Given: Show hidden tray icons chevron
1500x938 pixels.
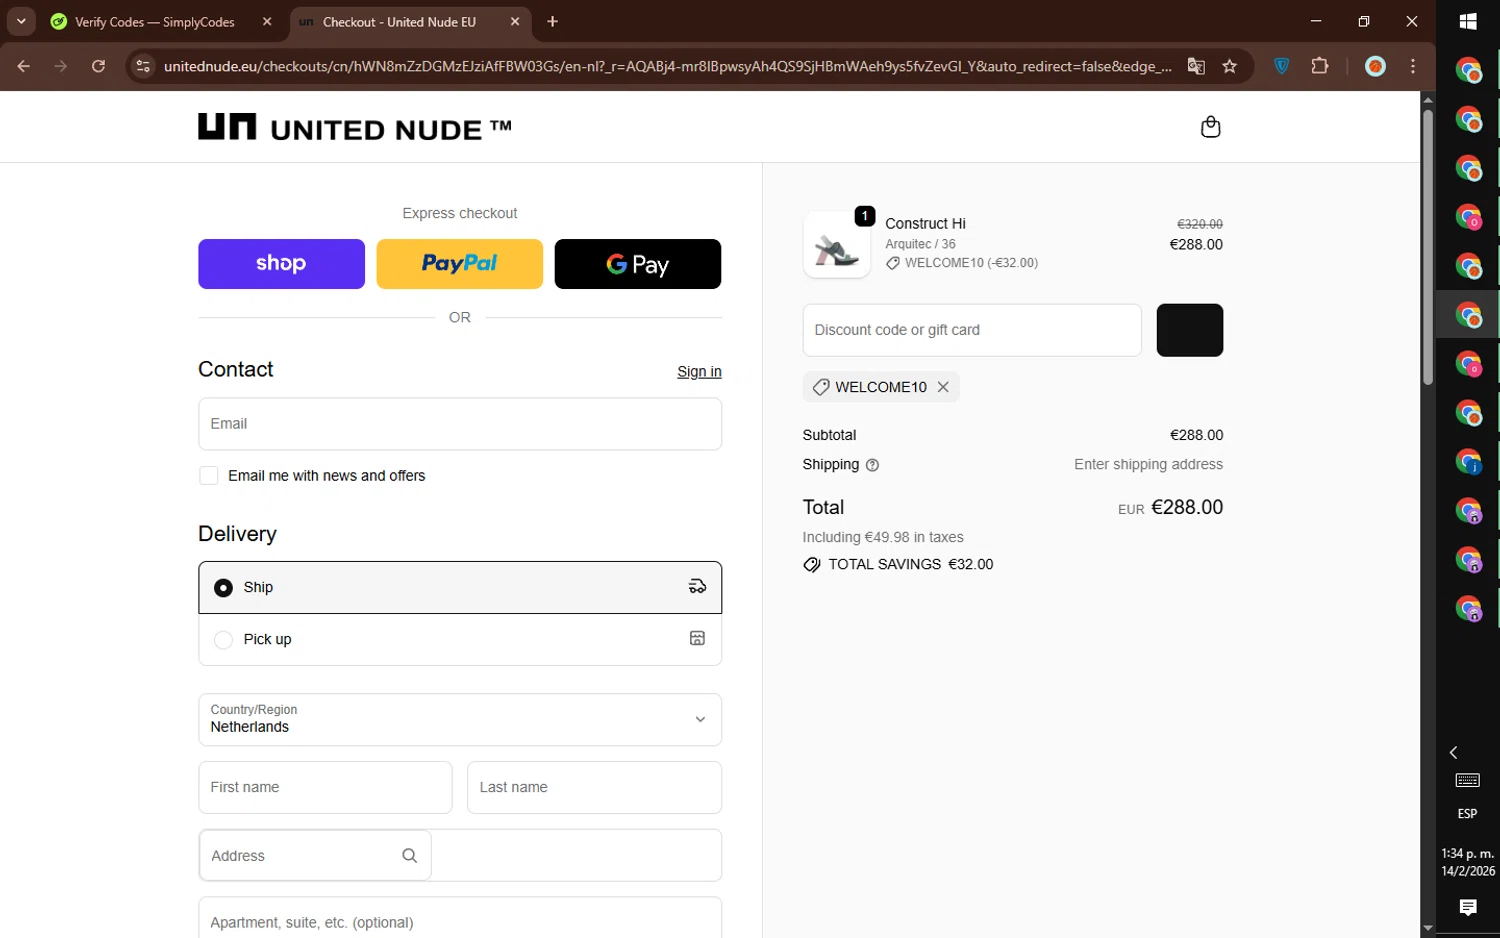Looking at the screenshot, I should tap(1454, 752).
